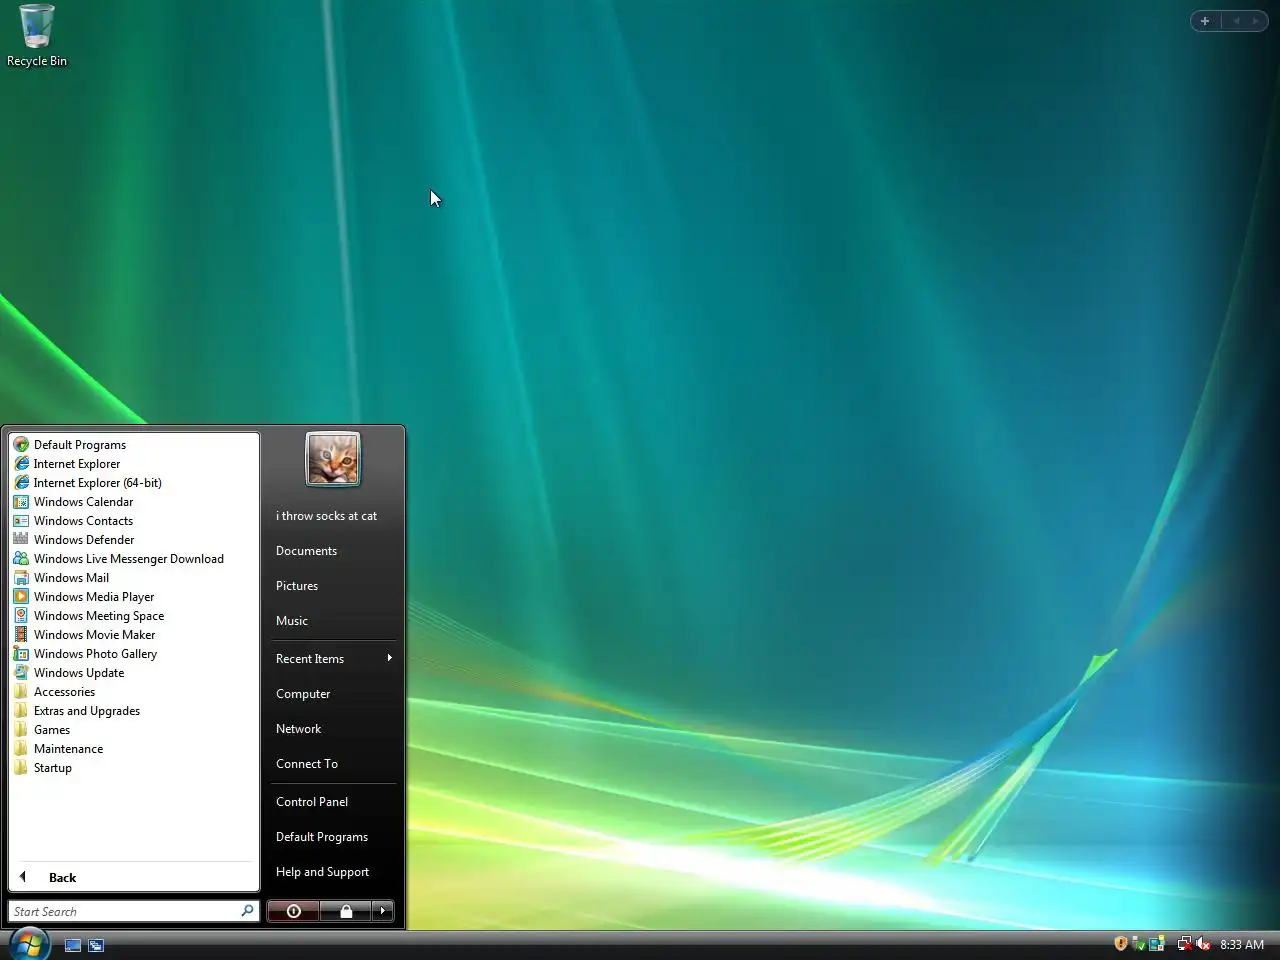Open the Windows Sidebar tray icon
The width and height of the screenshot is (1280, 960).
pyautogui.click(x=1157, y=944)
